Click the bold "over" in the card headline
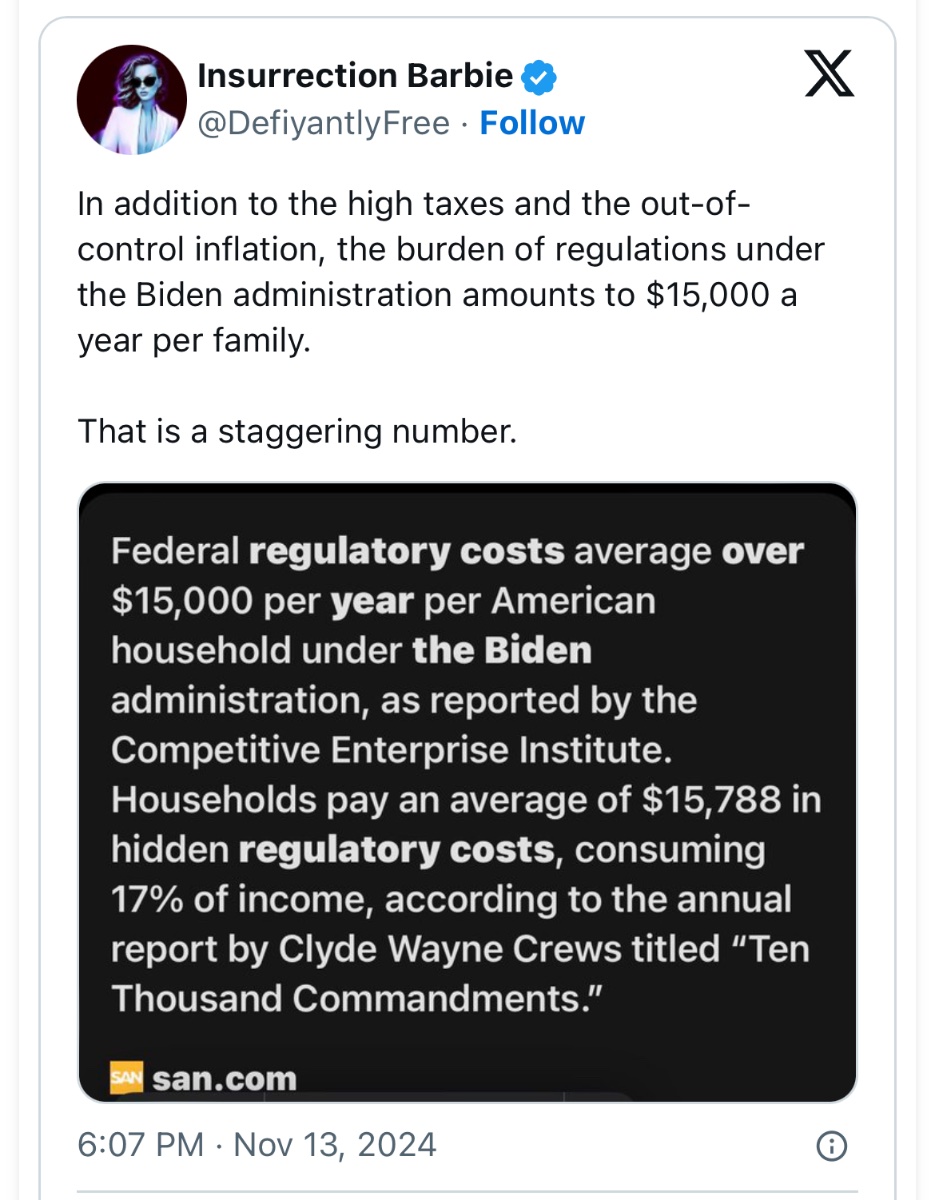The image size is (935, 1200). 763,551
